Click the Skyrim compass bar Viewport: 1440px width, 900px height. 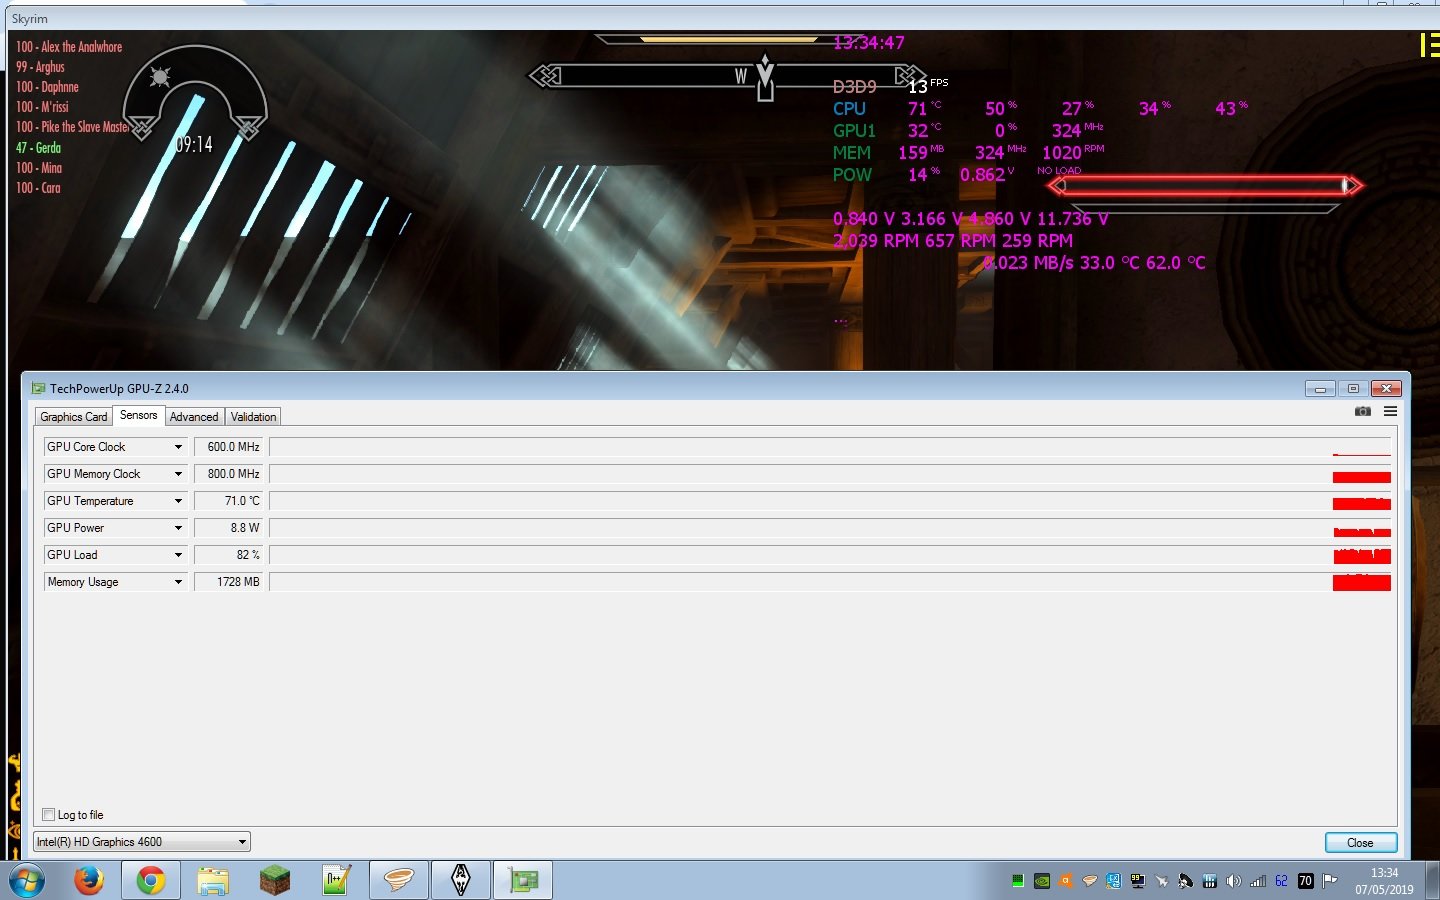coord(728,76)
